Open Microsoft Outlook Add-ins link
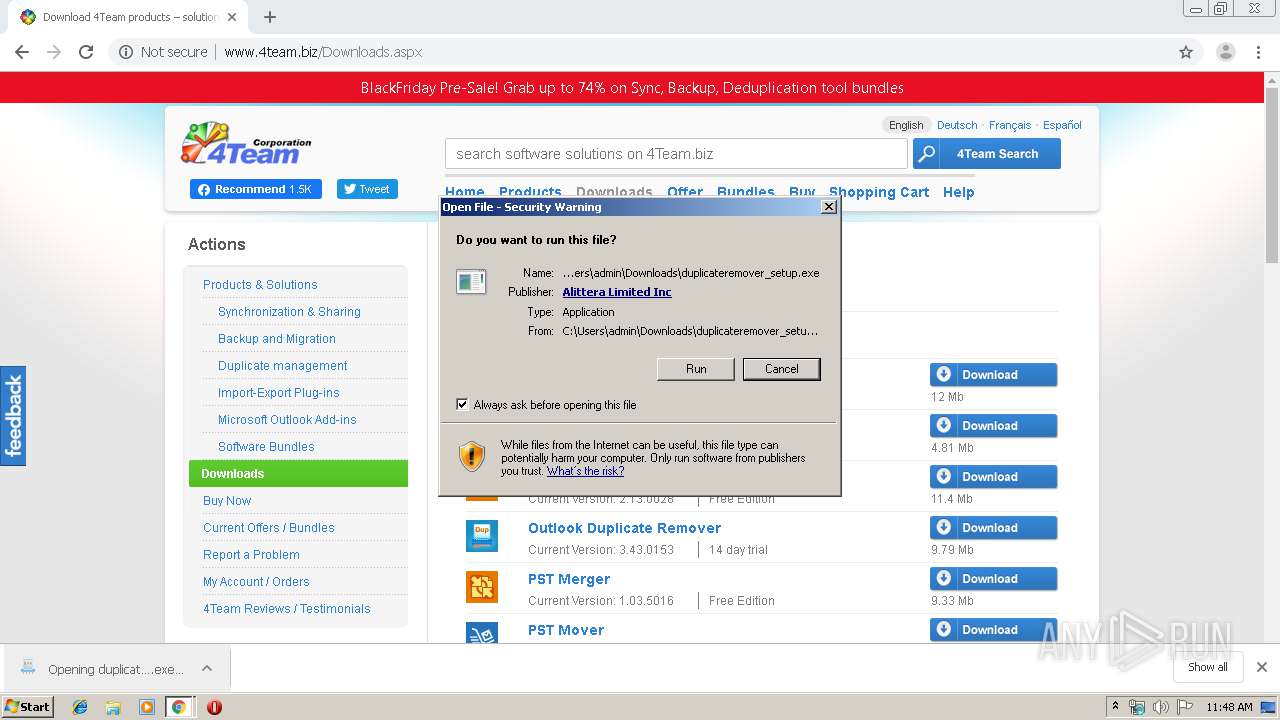This screenshot has height=720, width=1280. pyautogui.click(x=287, y=420)
